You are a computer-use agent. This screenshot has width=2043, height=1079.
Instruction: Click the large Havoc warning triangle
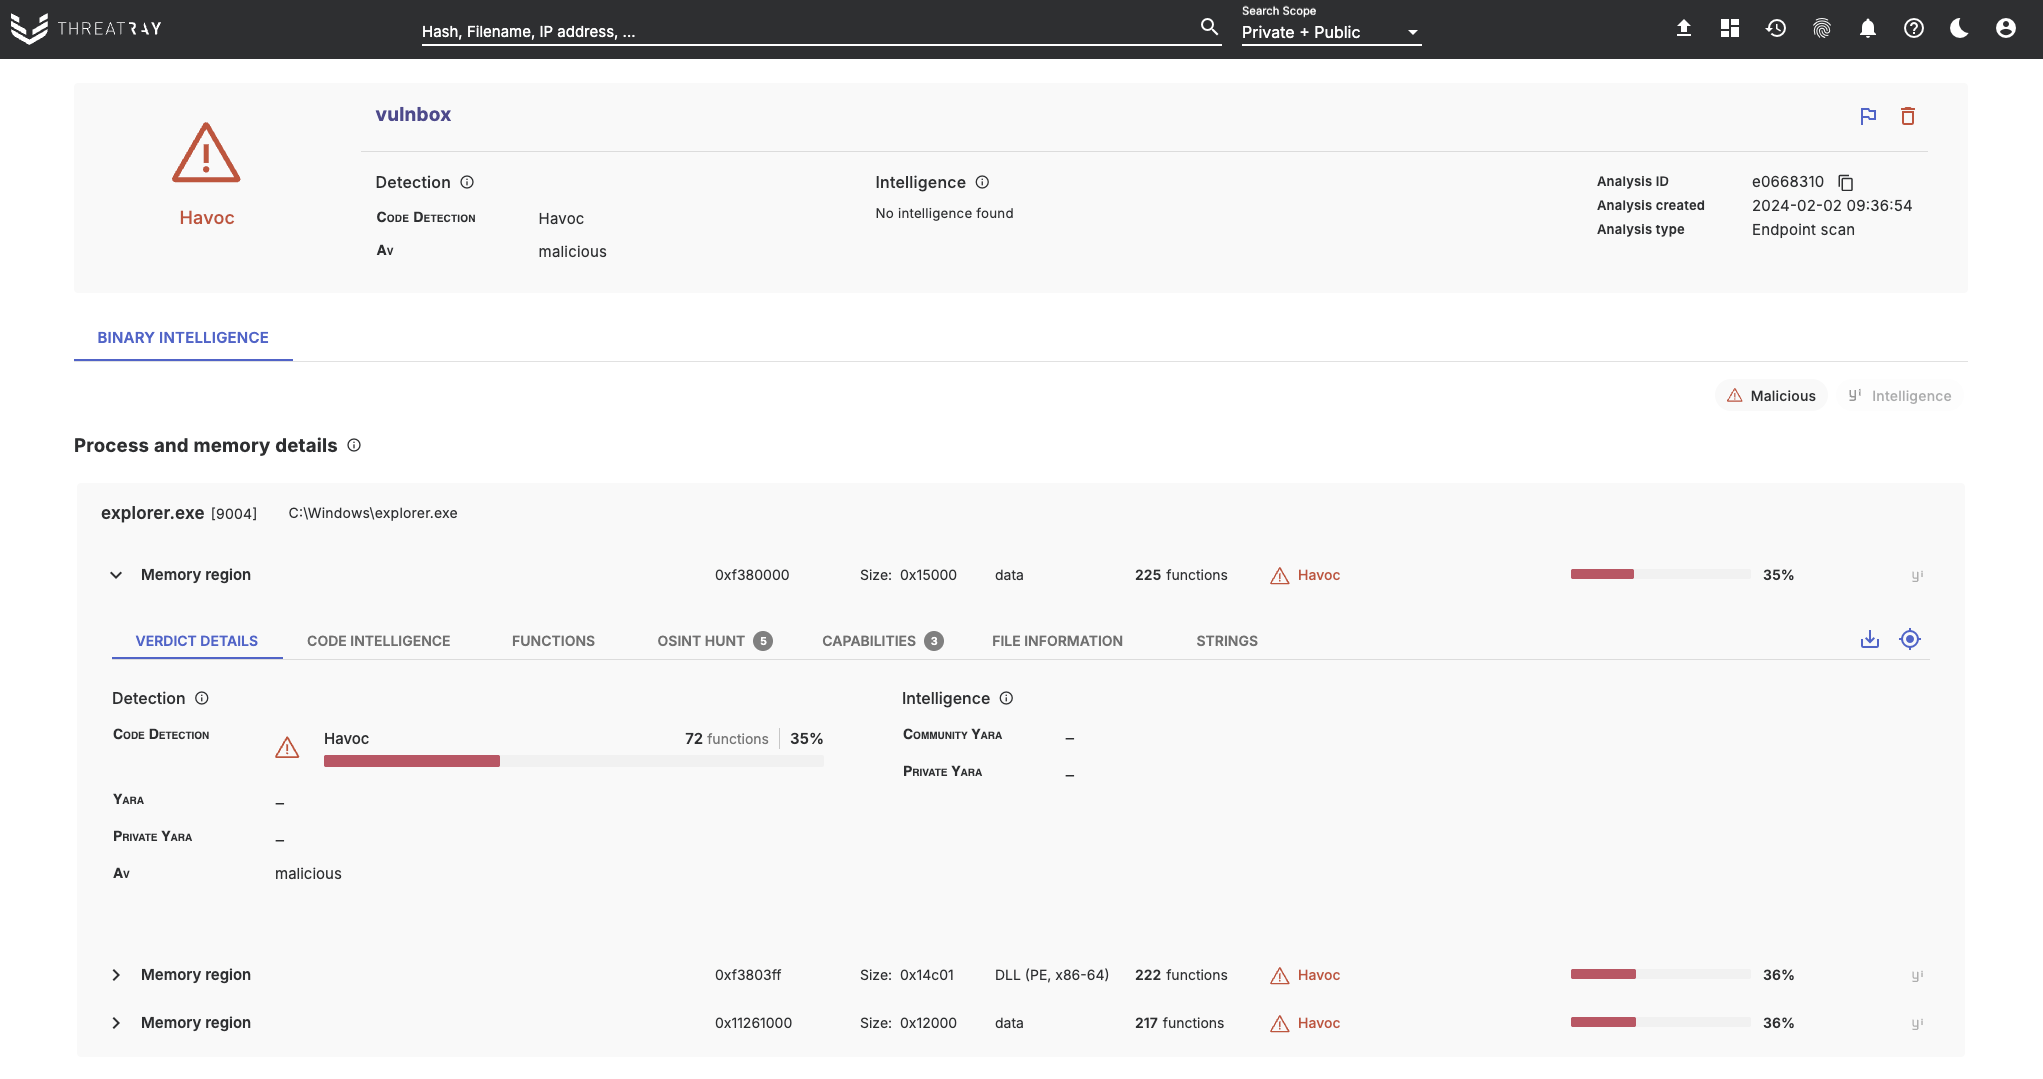coord(206,153)
